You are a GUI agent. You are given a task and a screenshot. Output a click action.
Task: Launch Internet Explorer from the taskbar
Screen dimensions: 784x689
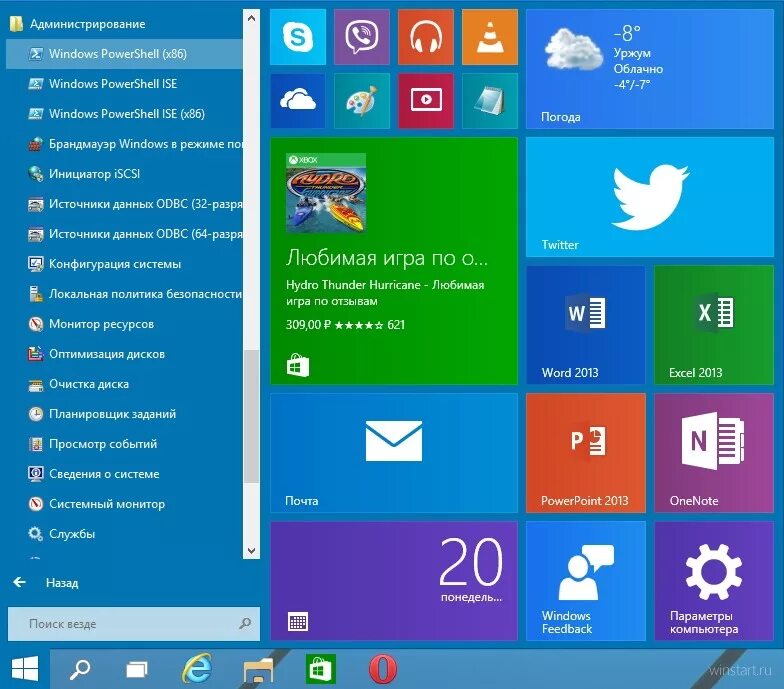197,669
